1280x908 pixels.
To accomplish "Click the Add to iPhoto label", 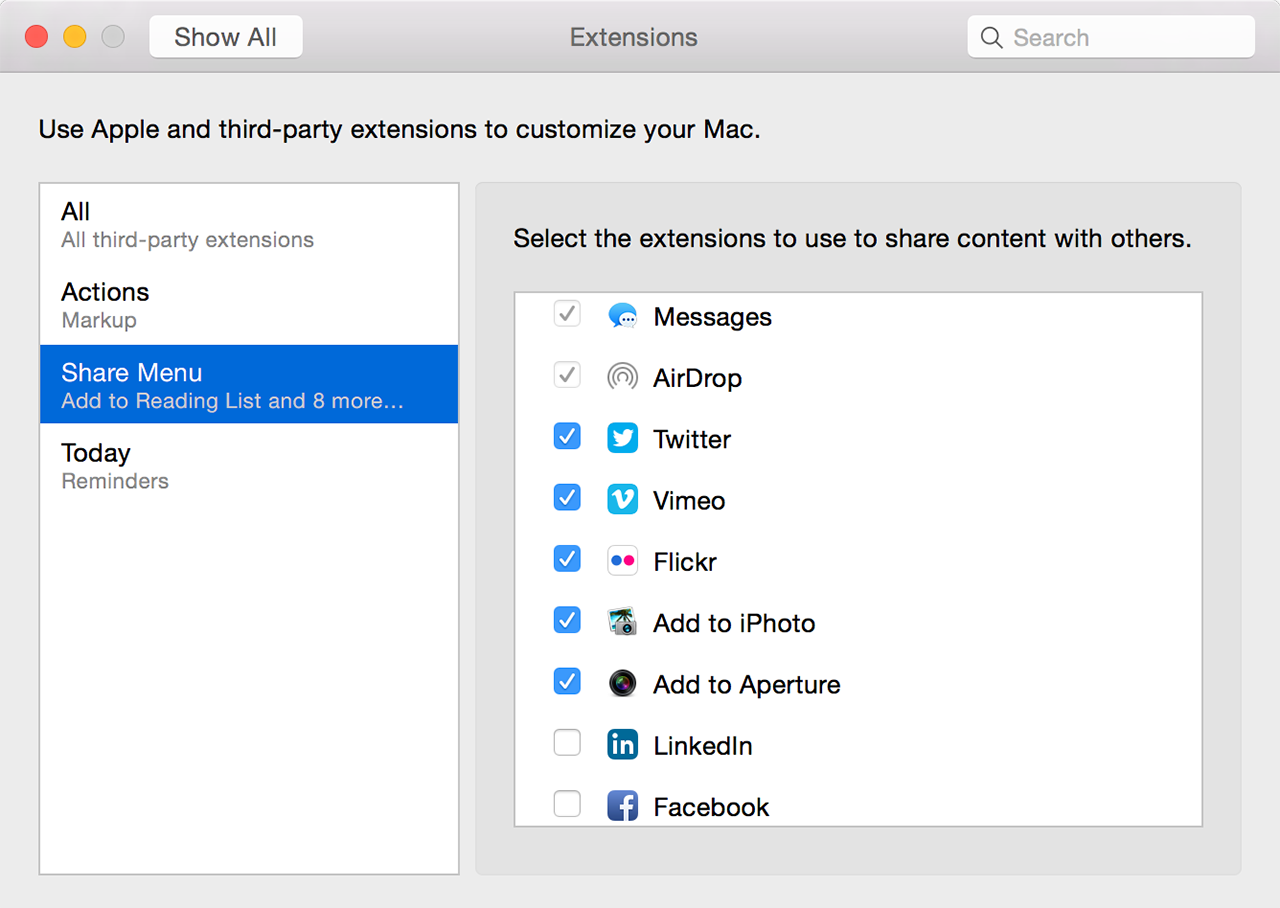I will click(x=734, y=623).
